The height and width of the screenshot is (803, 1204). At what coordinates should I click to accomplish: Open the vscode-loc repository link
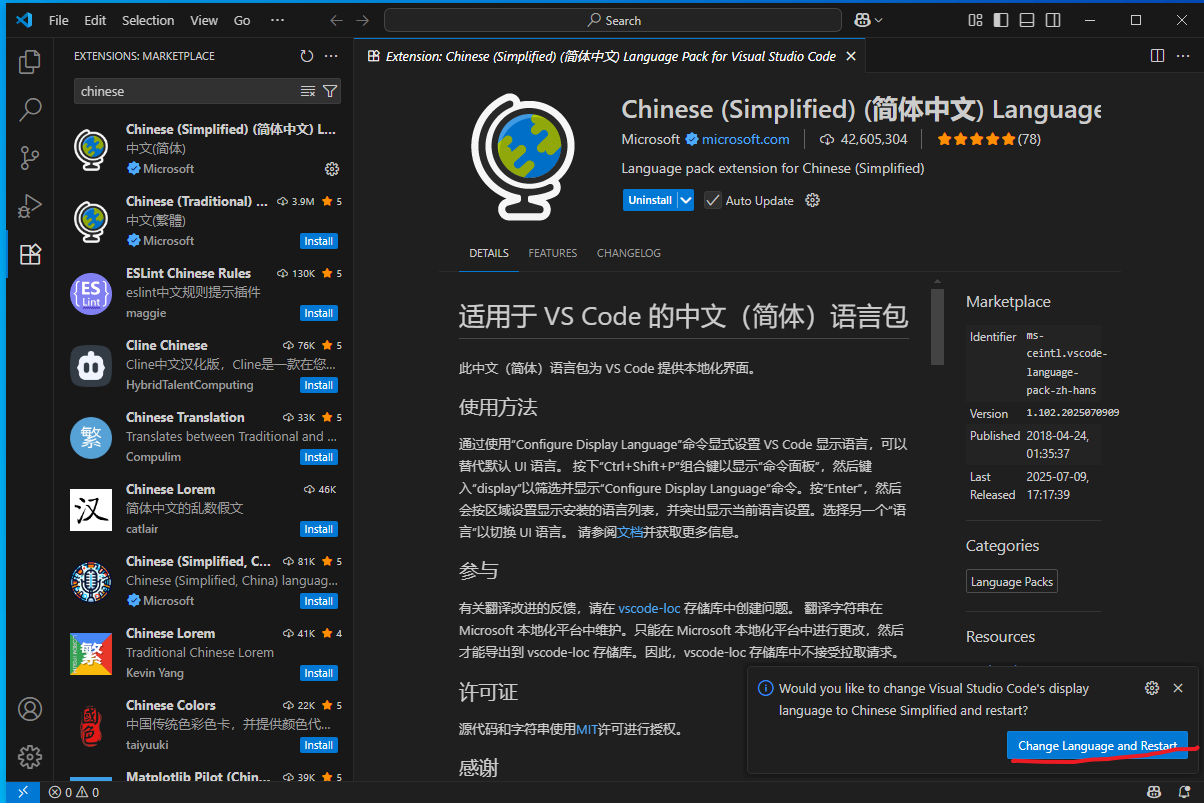pyautogui.click(x=649, y=608)
